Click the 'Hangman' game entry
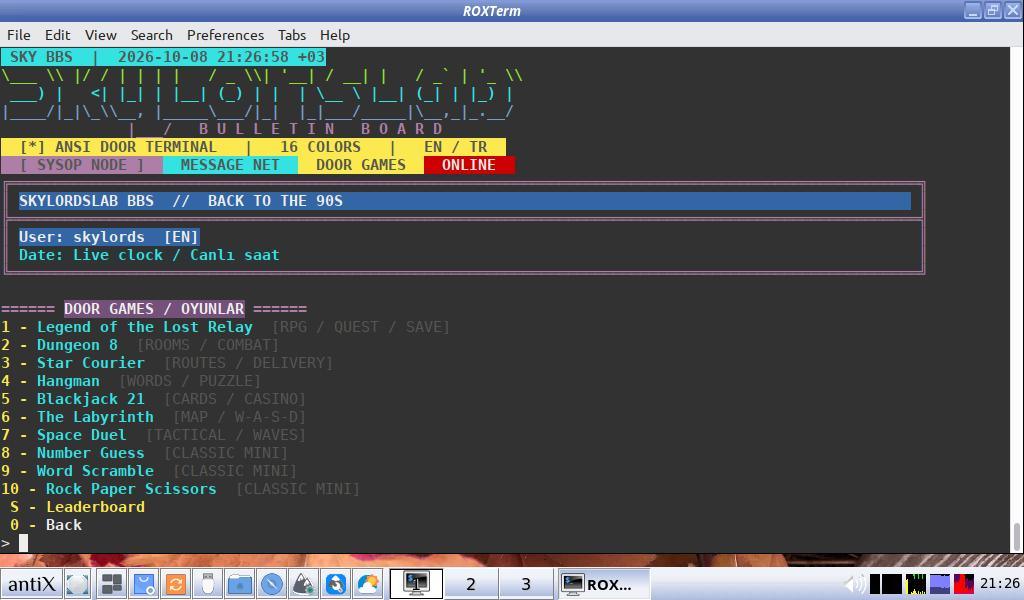This screenshot has height=600, width=1024. 68,381
